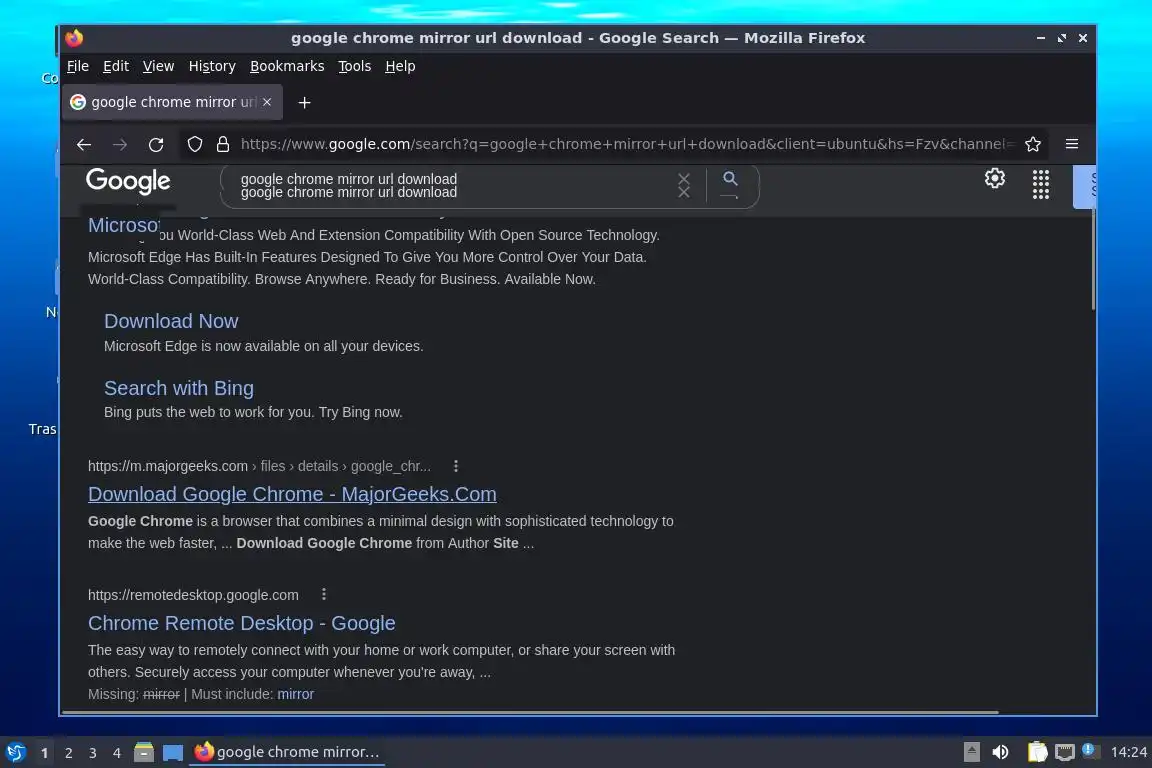Open the Bookmarks menu
Image resolution: width=1152 pixels, height=768 pixels.
(x=287, y=66)
